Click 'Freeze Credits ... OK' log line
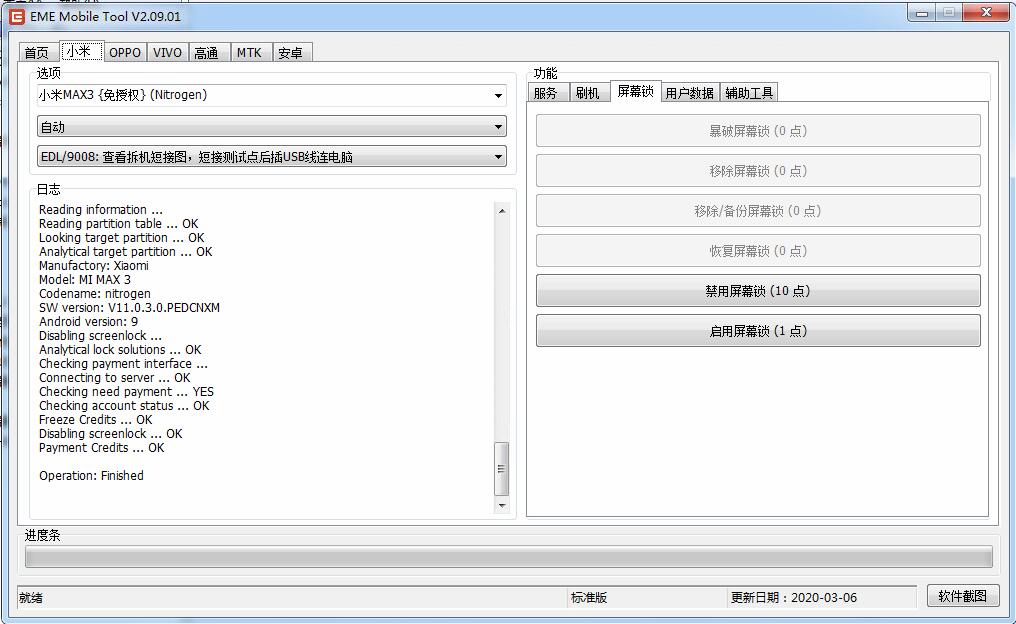The width and height of the screenshot is (1016, 624). point(96,420)
